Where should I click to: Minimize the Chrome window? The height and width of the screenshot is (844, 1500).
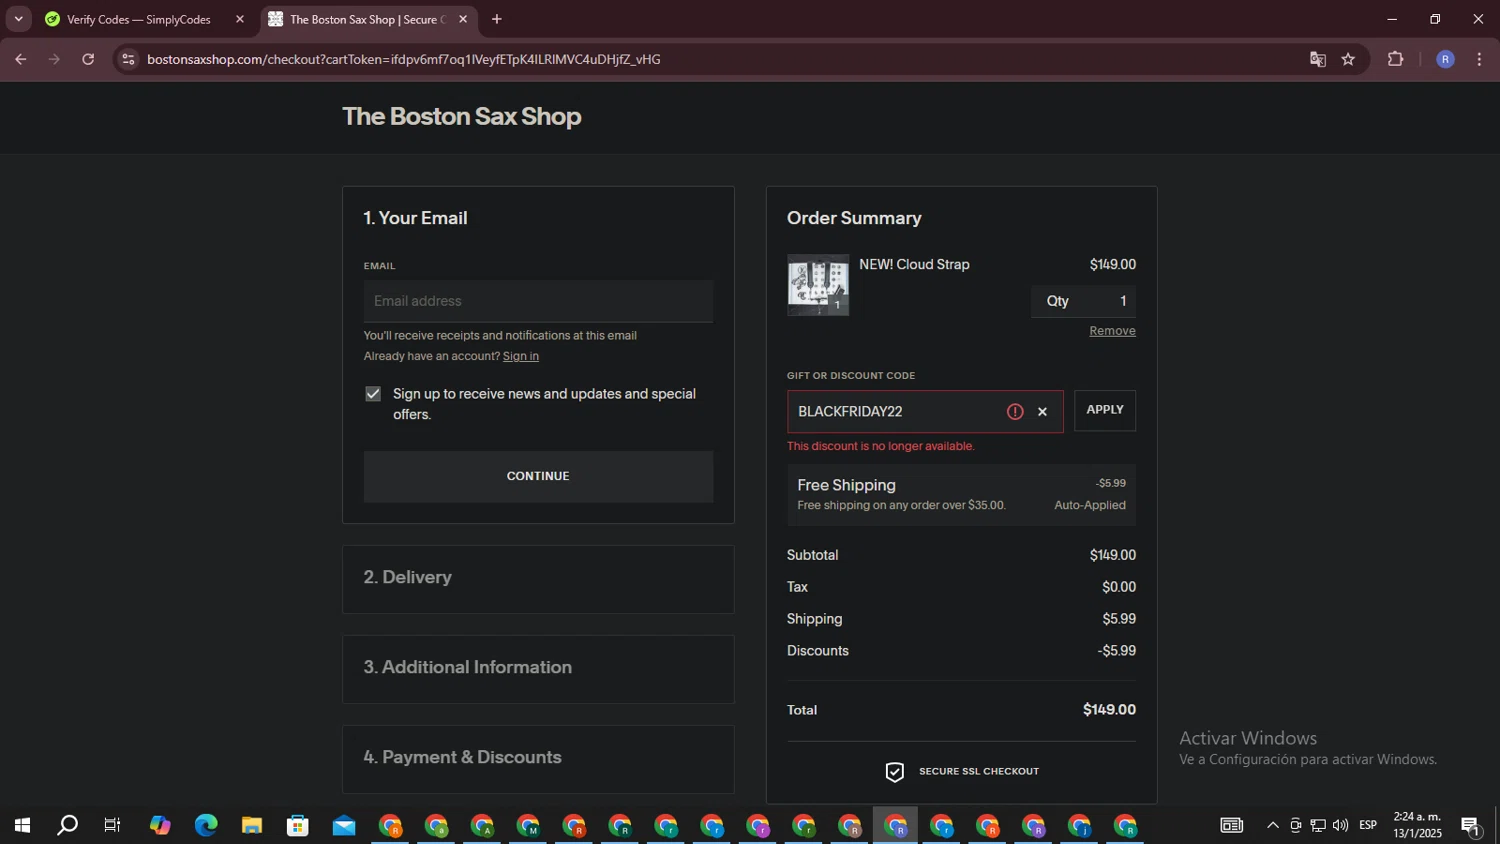pyautogui.click(x=1391, y=19)
